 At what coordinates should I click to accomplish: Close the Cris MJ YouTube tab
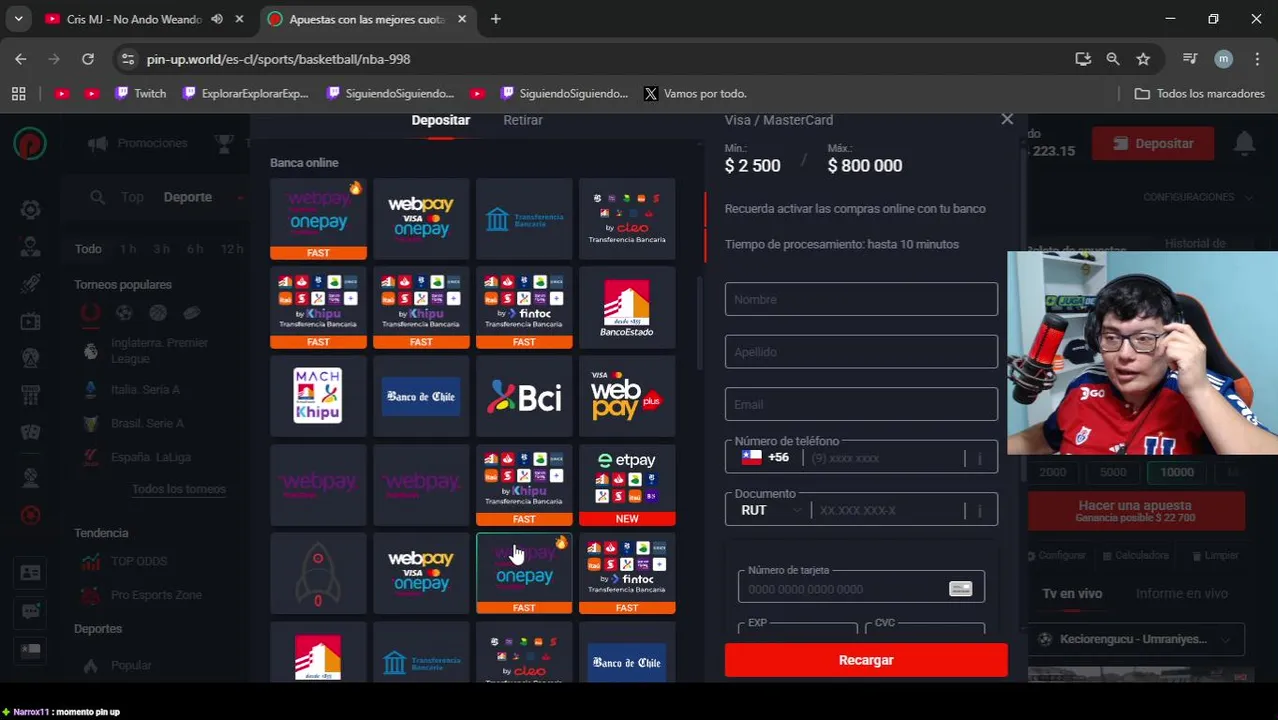[x=239, y=19]
